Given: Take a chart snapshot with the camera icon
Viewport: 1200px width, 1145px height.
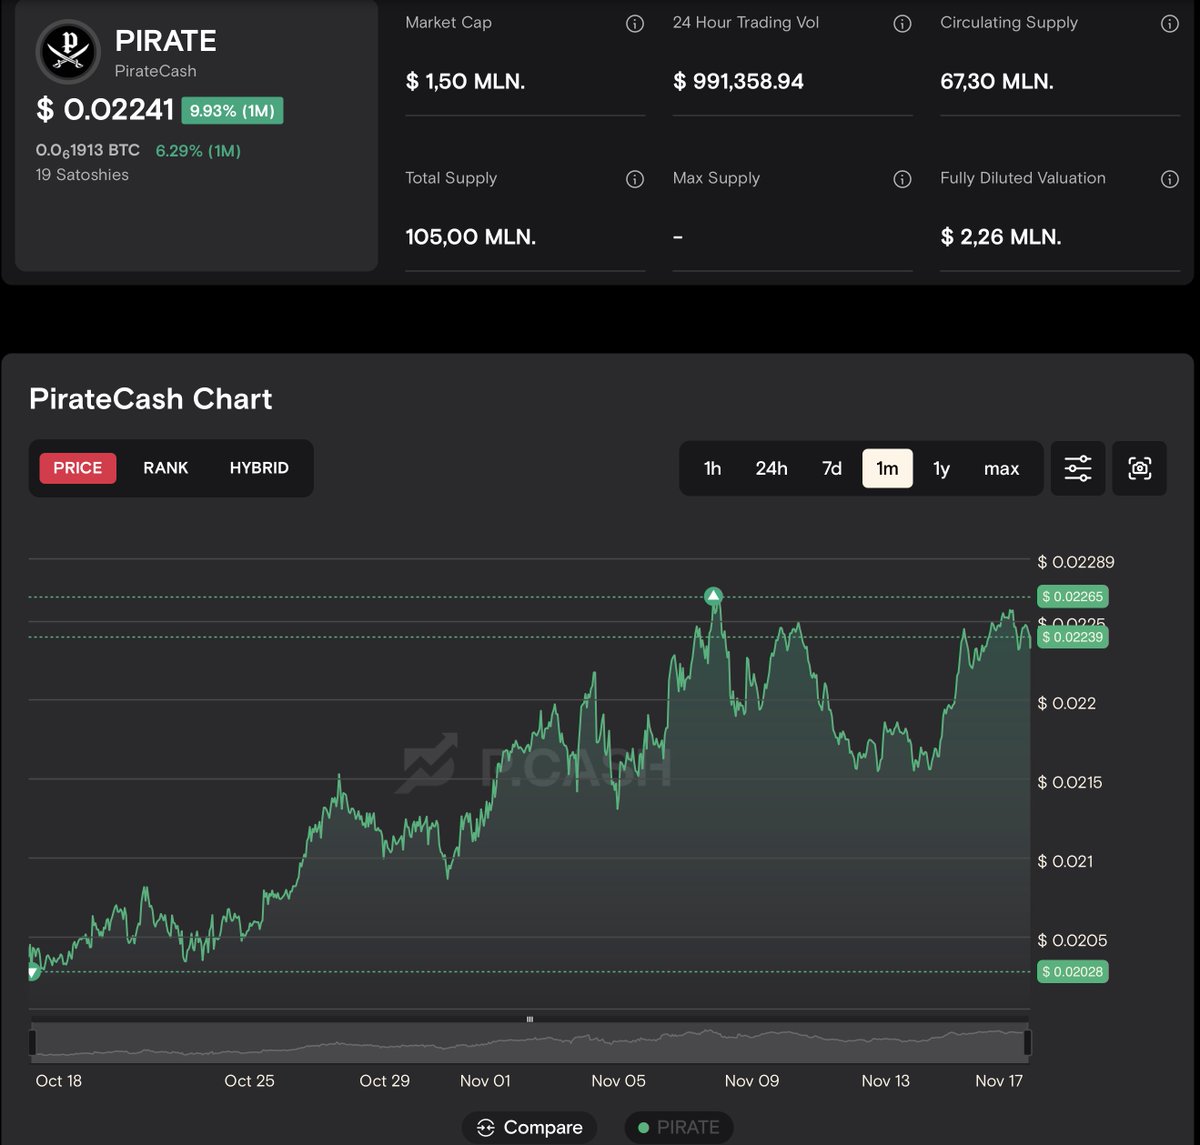Looking at the screenshot, I should coord(1139,468).
